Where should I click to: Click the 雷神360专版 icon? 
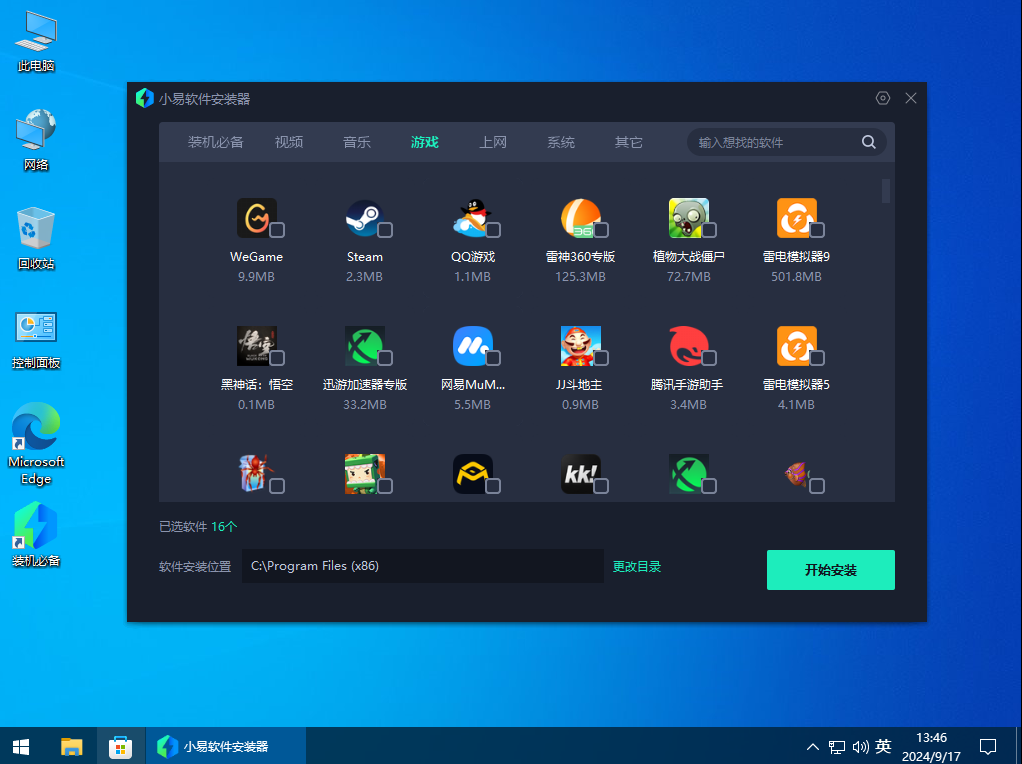click(580, 218)
